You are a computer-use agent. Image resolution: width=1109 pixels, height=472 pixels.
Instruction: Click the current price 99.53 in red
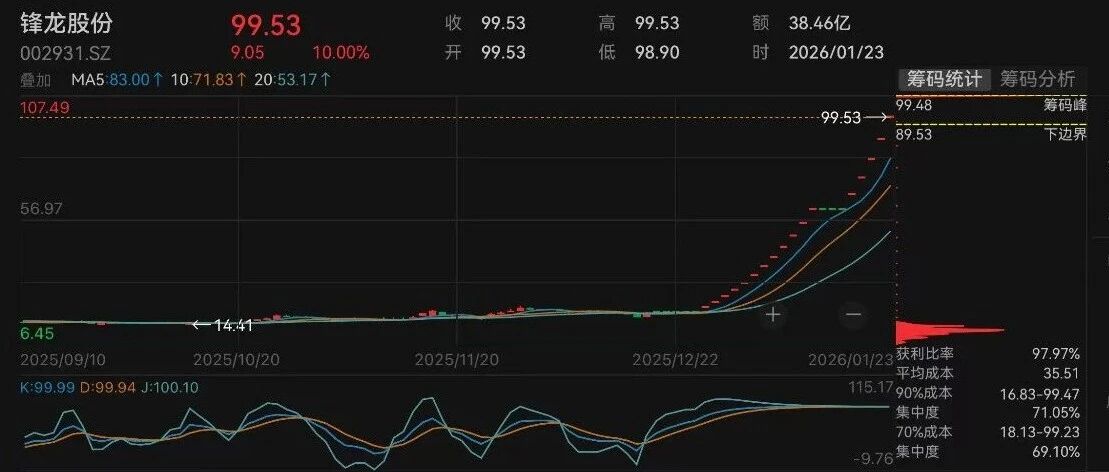click(266, 25)
